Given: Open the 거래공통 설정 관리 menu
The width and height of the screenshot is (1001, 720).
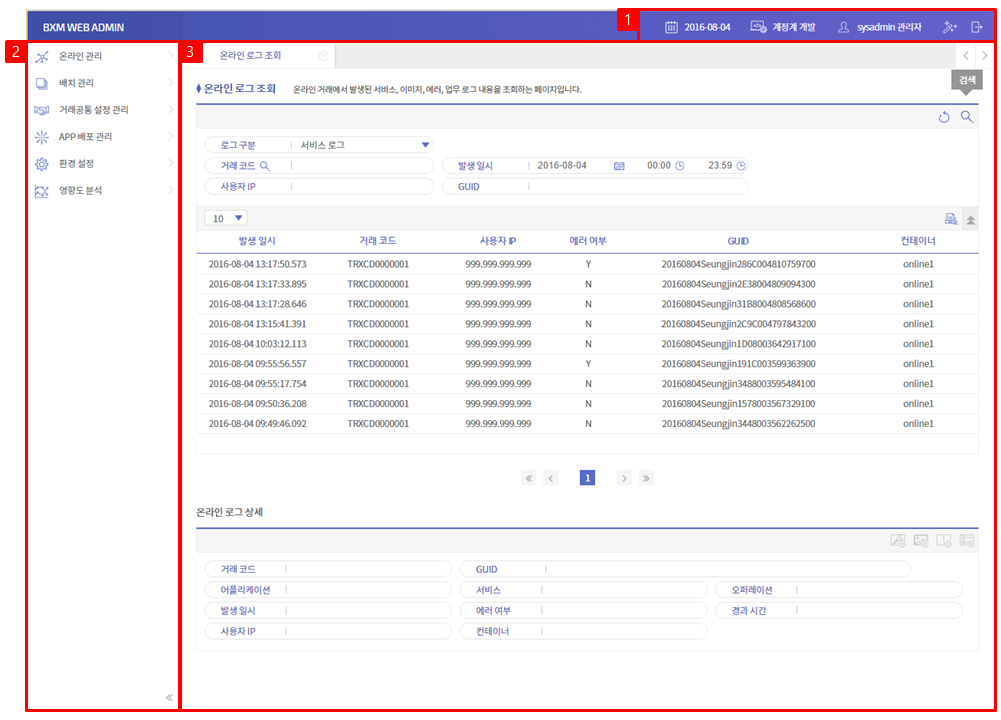Looking at the screenshot, I should pos(93,110).
